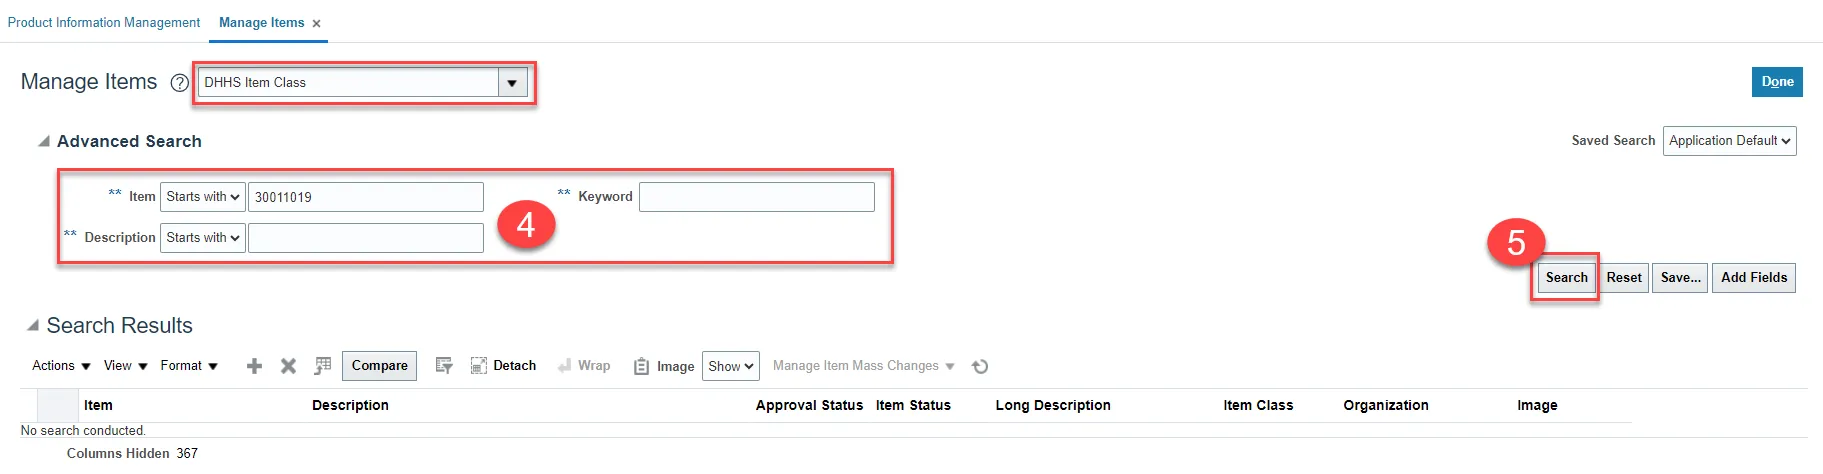Click the create item plus icon
This screenshot has width=1823, height=474.
pos(254,366)
